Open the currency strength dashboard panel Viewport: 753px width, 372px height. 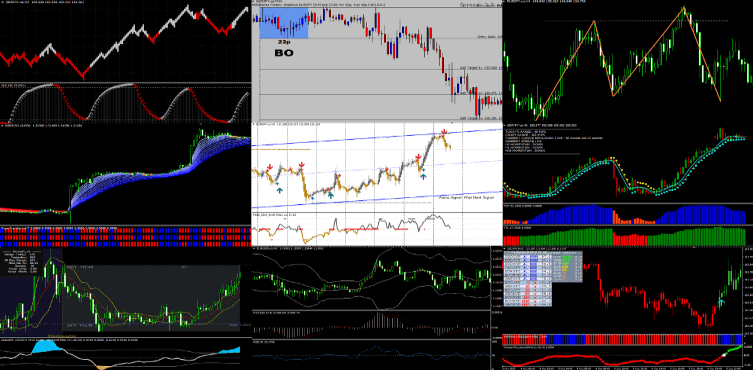click(x=543, y=279)
